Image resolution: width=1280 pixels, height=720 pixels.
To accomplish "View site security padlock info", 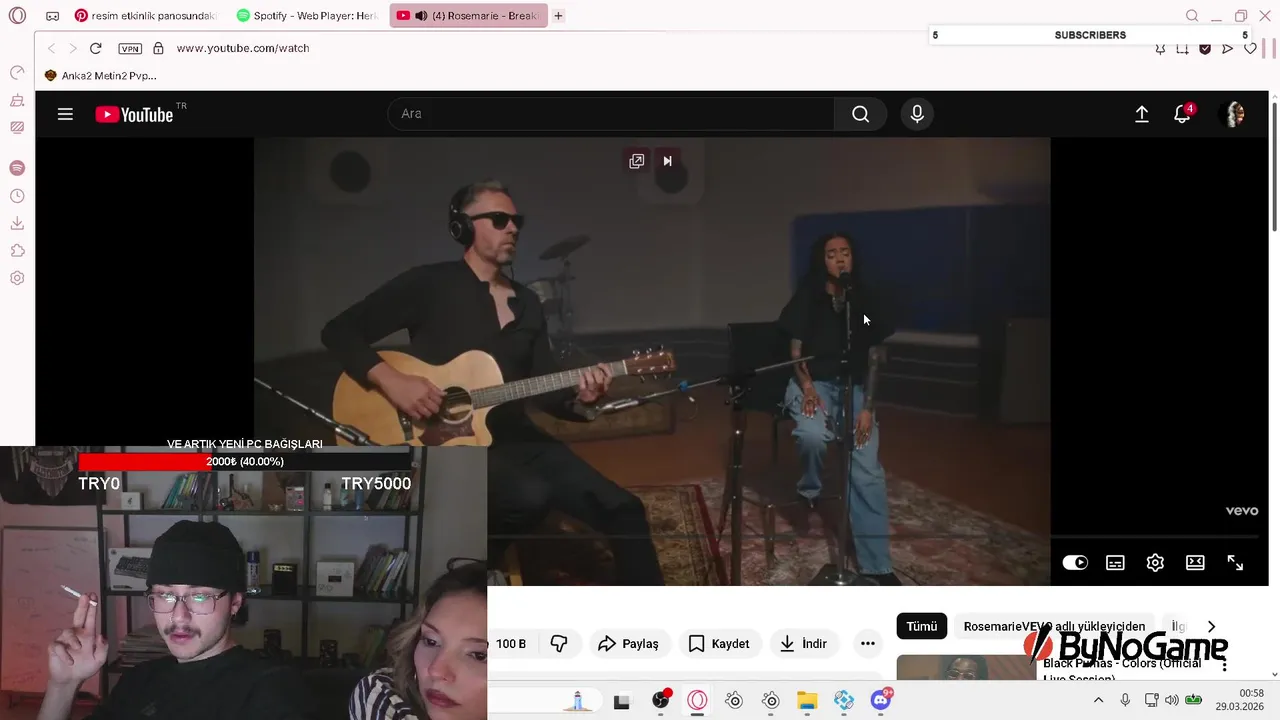I will point(158,48).
